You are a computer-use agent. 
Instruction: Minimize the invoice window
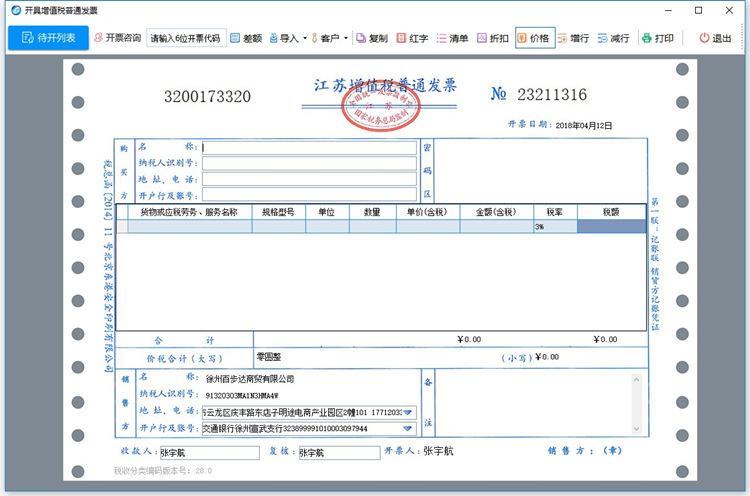click(x=668, y=10)
